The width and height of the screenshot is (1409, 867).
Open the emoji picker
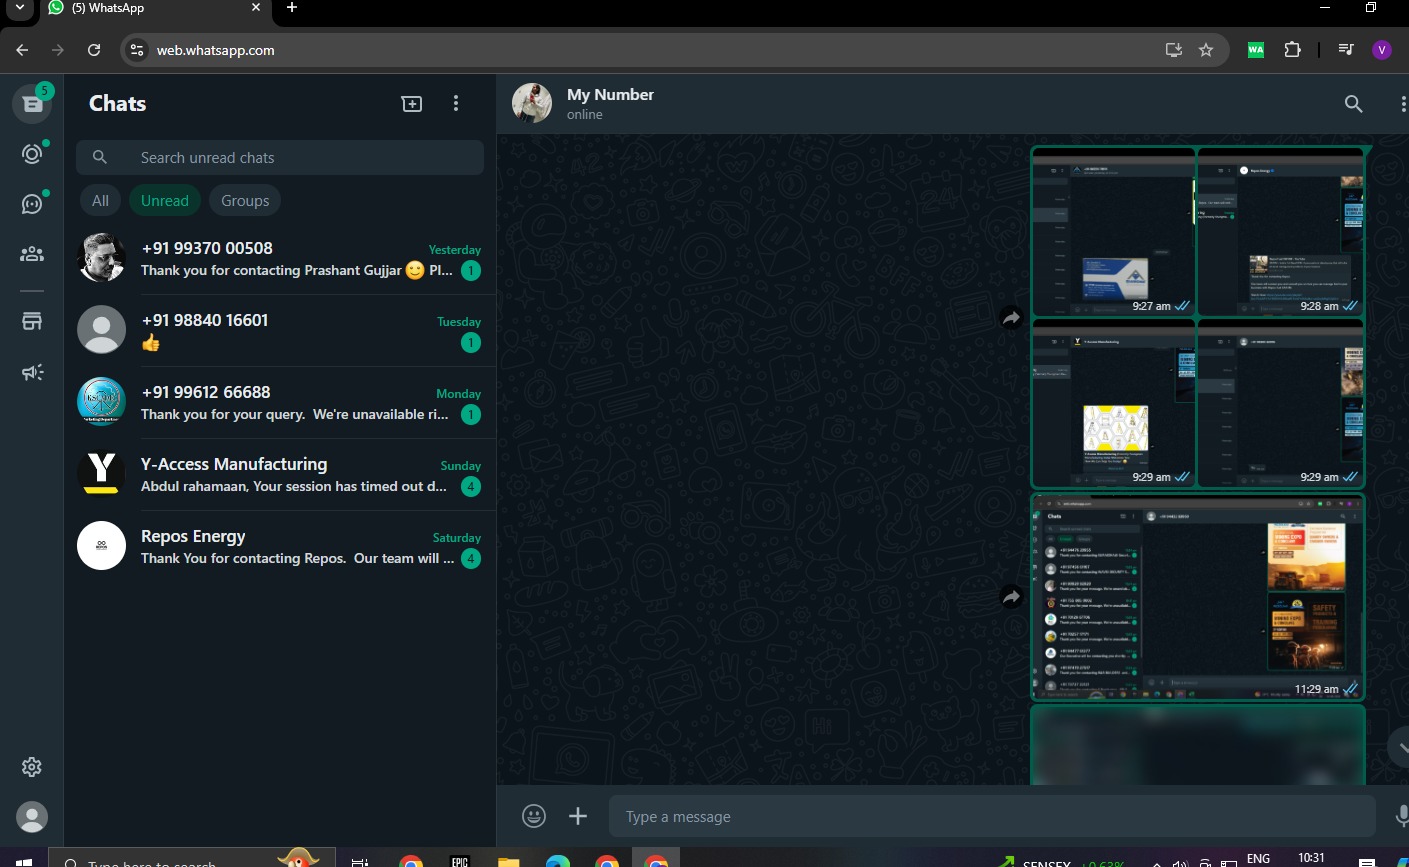coord(534,816)
